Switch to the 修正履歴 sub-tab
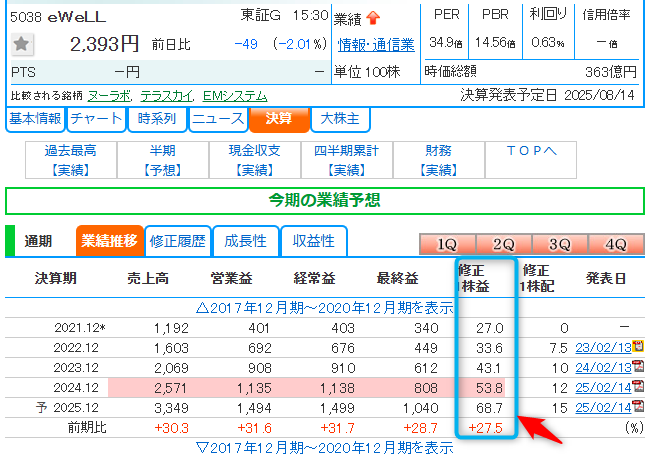656x454 pixels. point(178,241)
